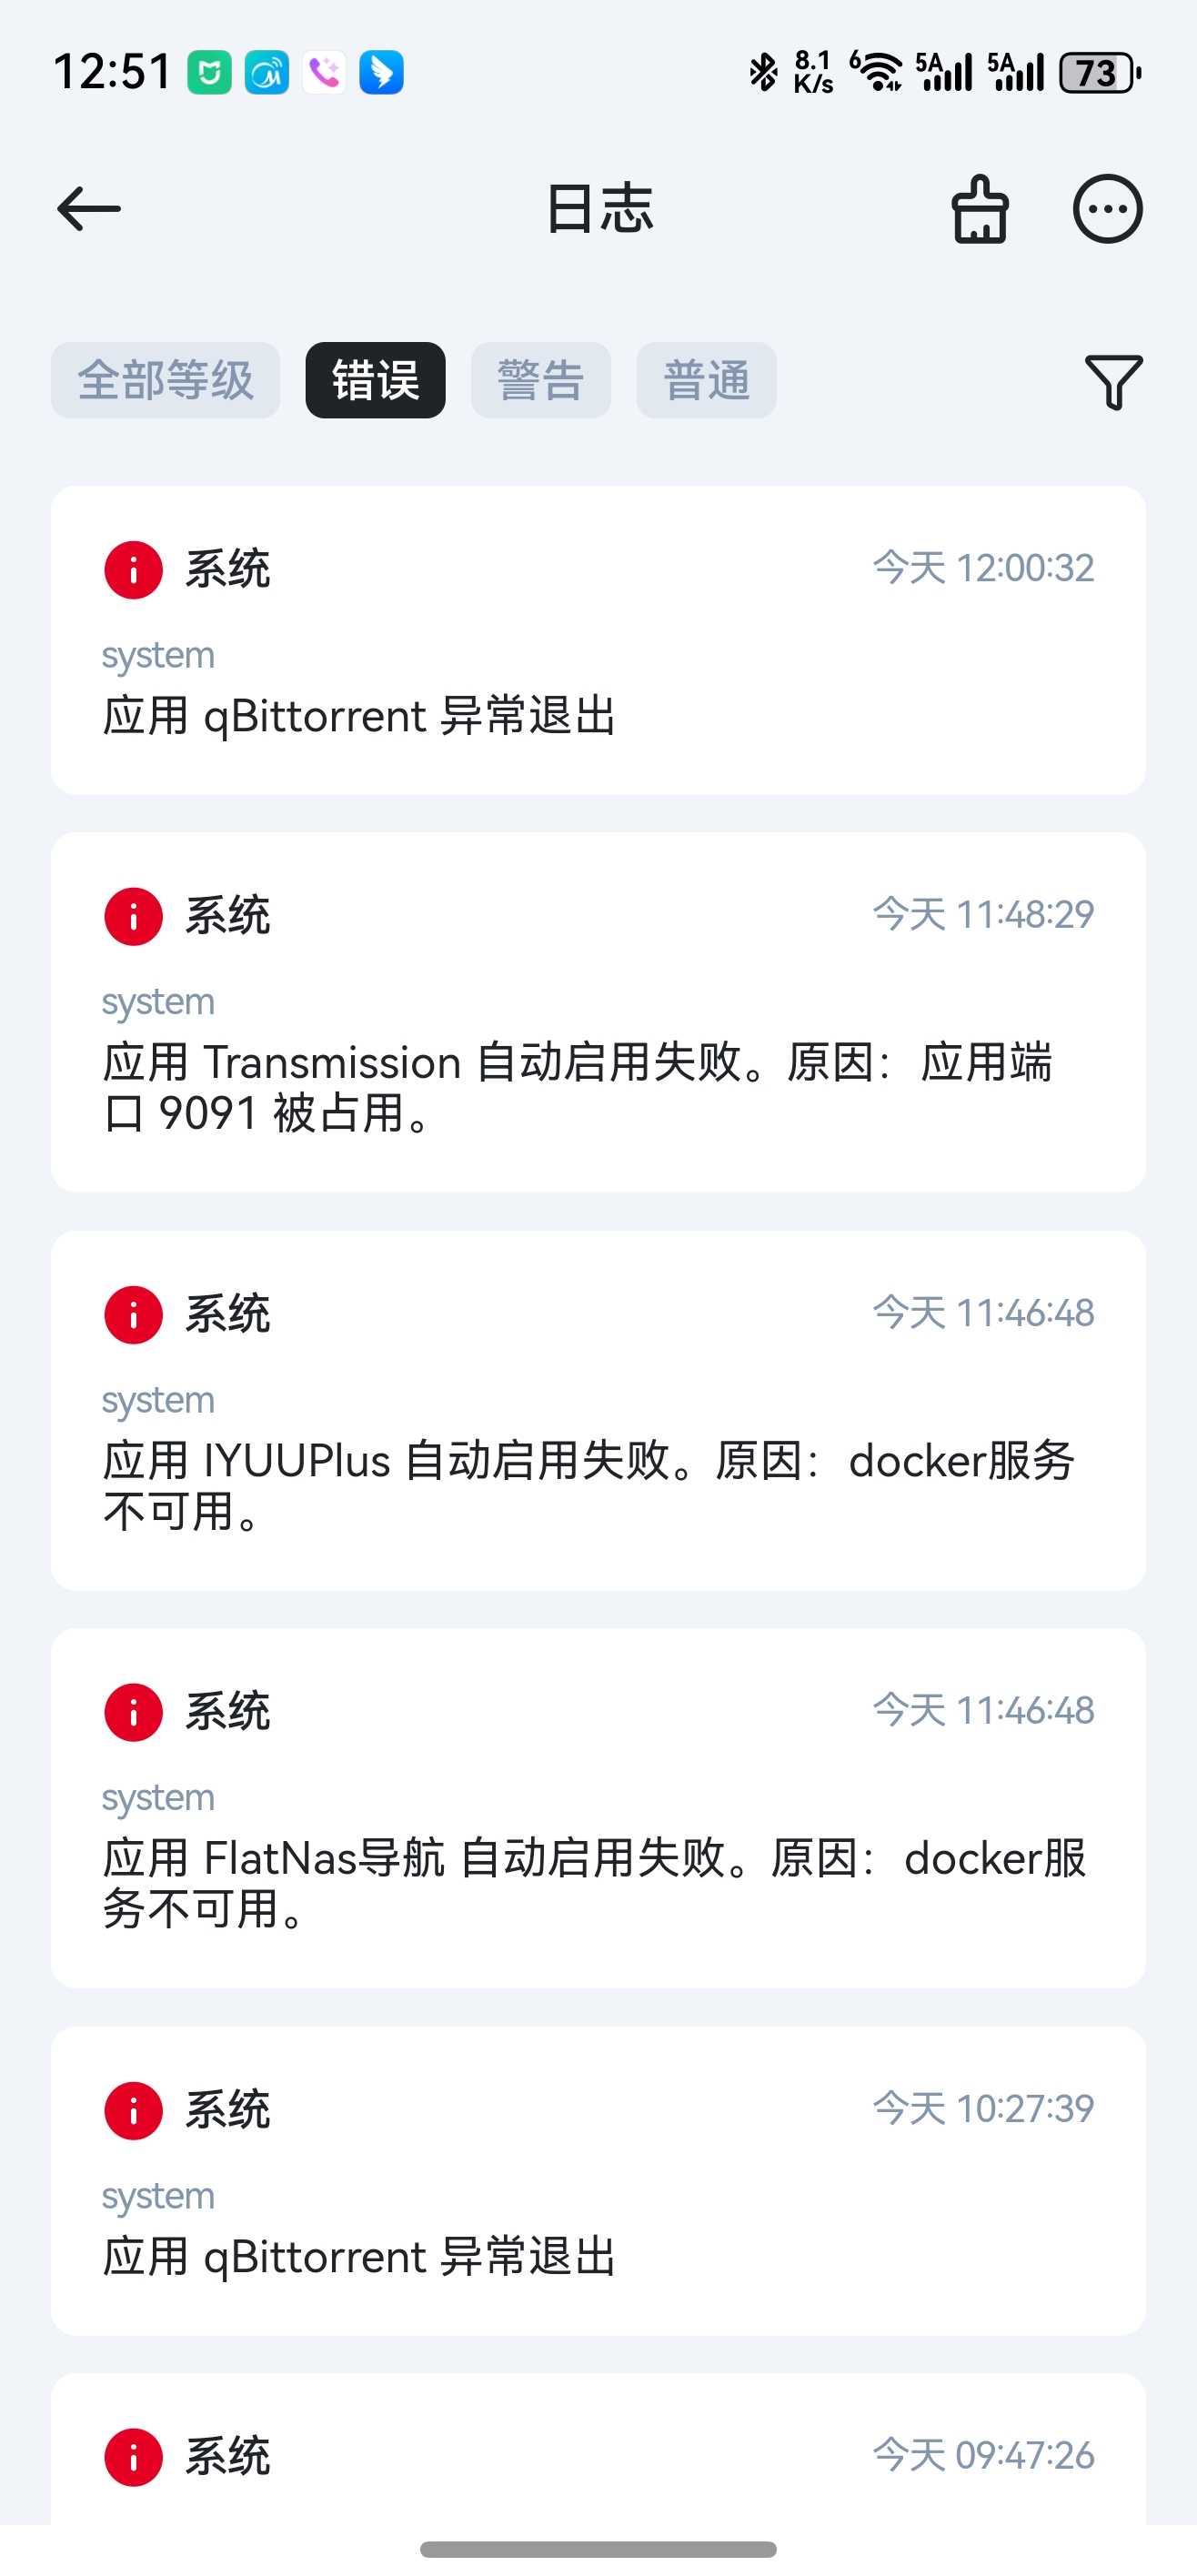This screenshot has width=1197, height=2576.
Task: Switch to the 警告 level tab
Action: (x=540, y=381)
